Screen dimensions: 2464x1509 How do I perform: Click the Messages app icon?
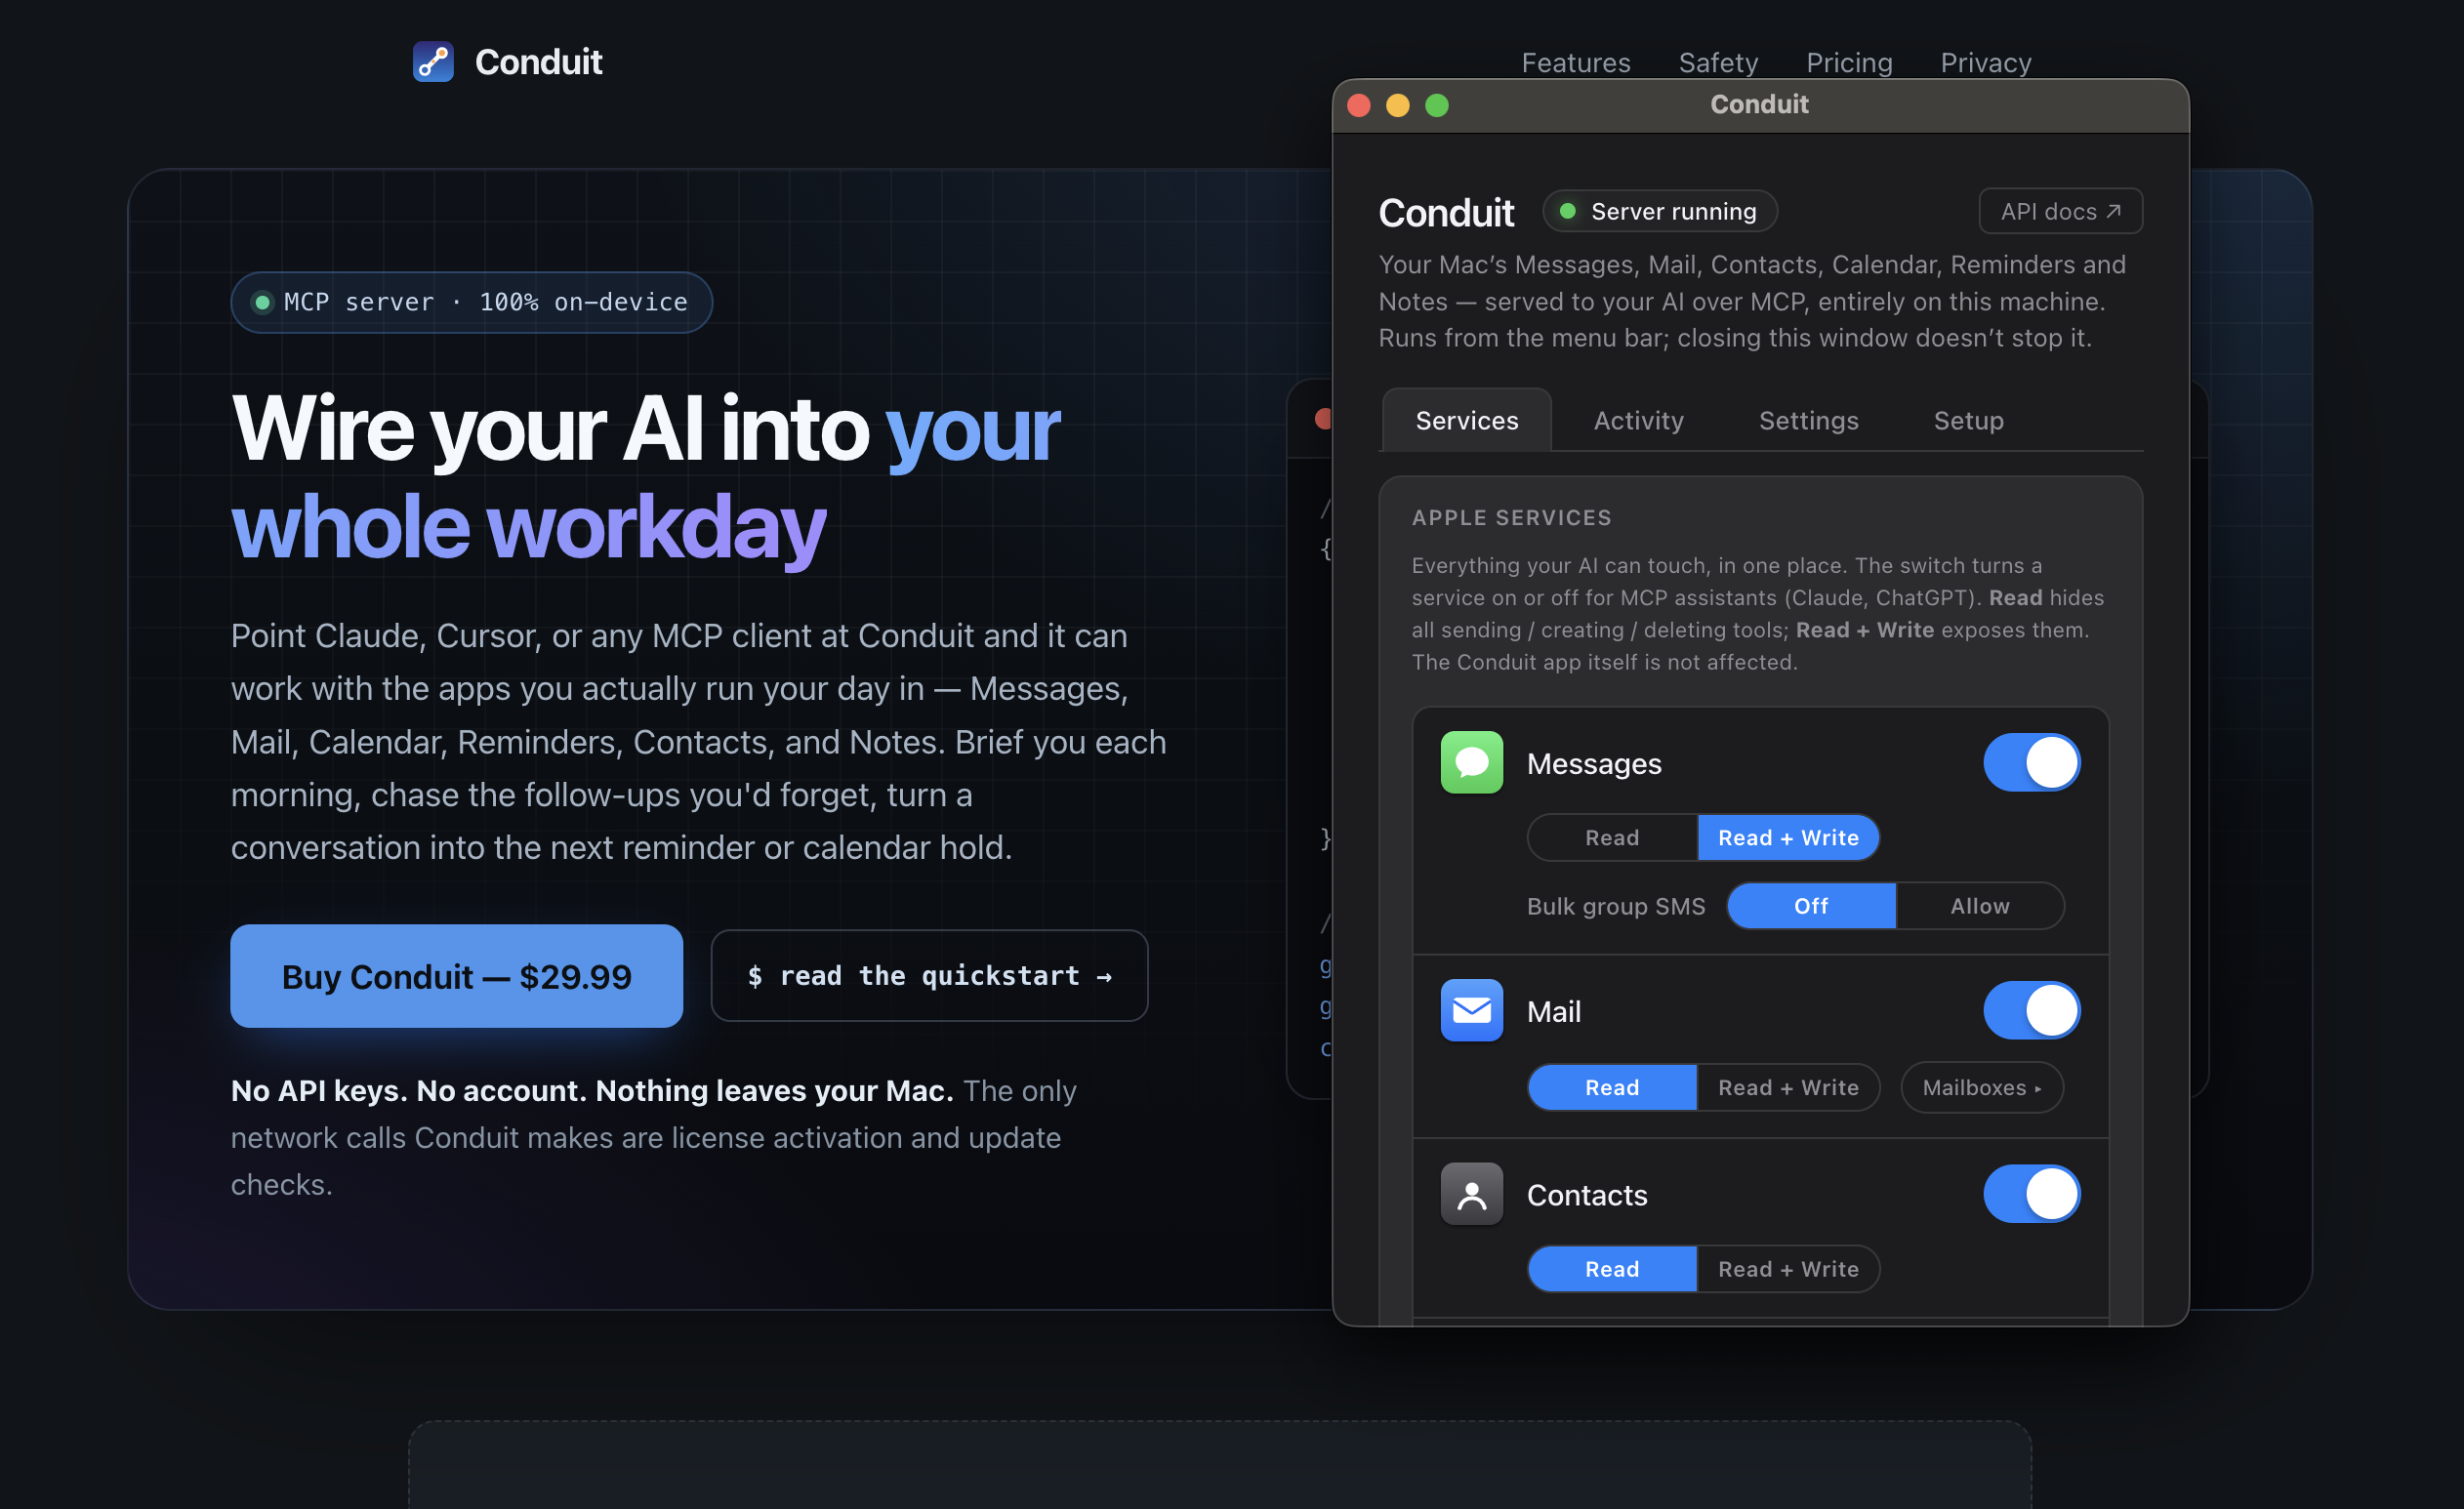point(1471,763)
